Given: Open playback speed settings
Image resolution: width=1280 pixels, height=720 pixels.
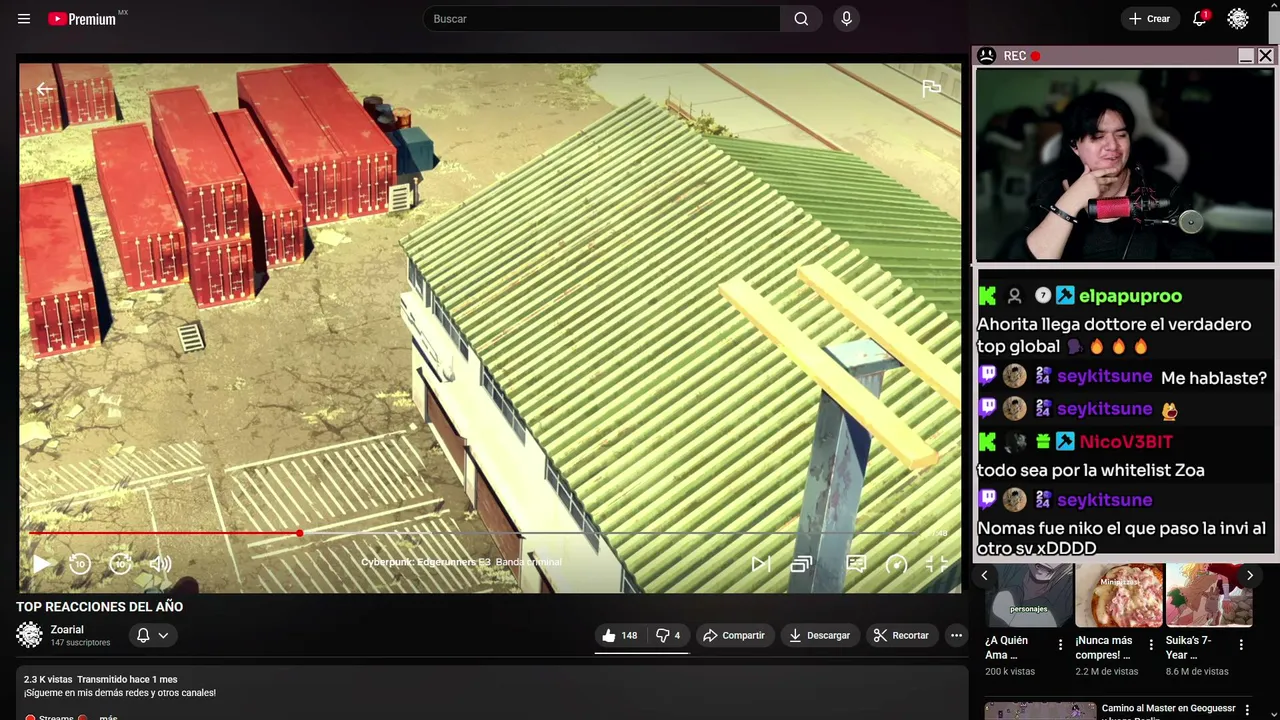Looking at the screenshot, I should pyautogui.click(x=896, y=564).
